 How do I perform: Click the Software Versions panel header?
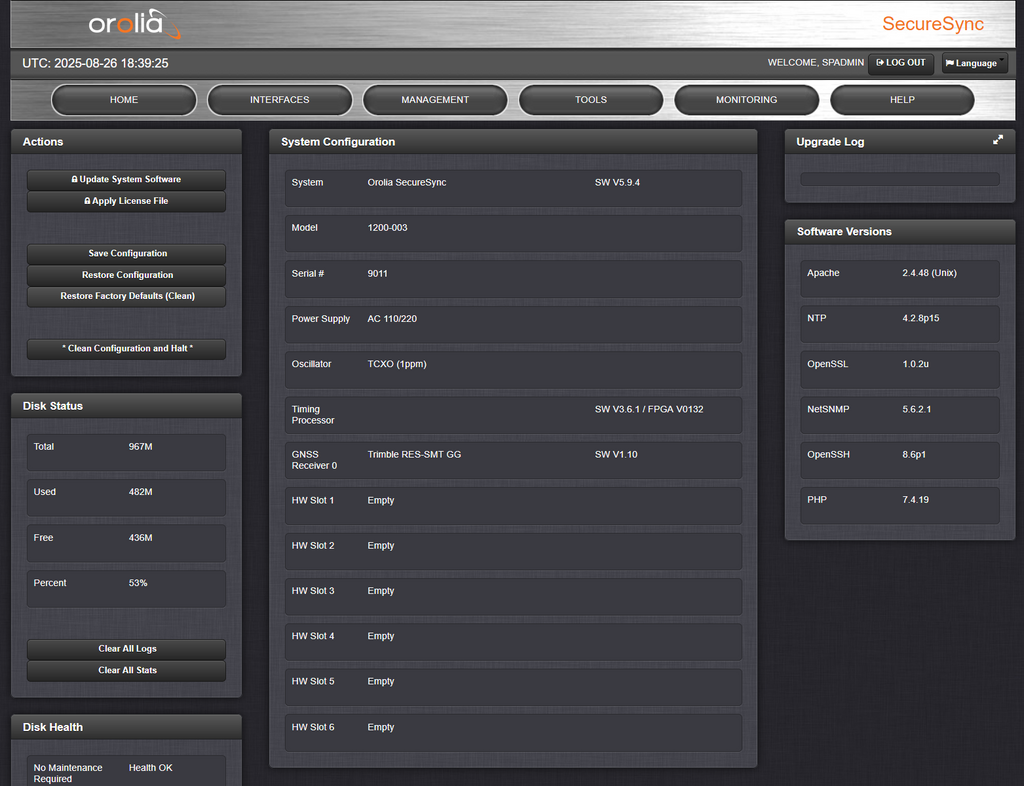coord(900,232)
